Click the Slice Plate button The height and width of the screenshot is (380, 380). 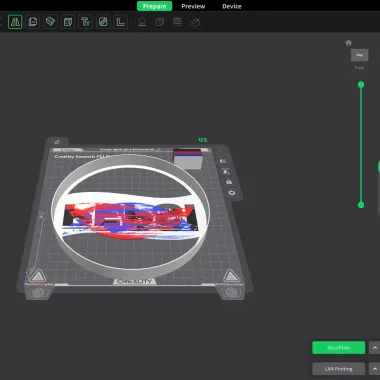point(339,348)
